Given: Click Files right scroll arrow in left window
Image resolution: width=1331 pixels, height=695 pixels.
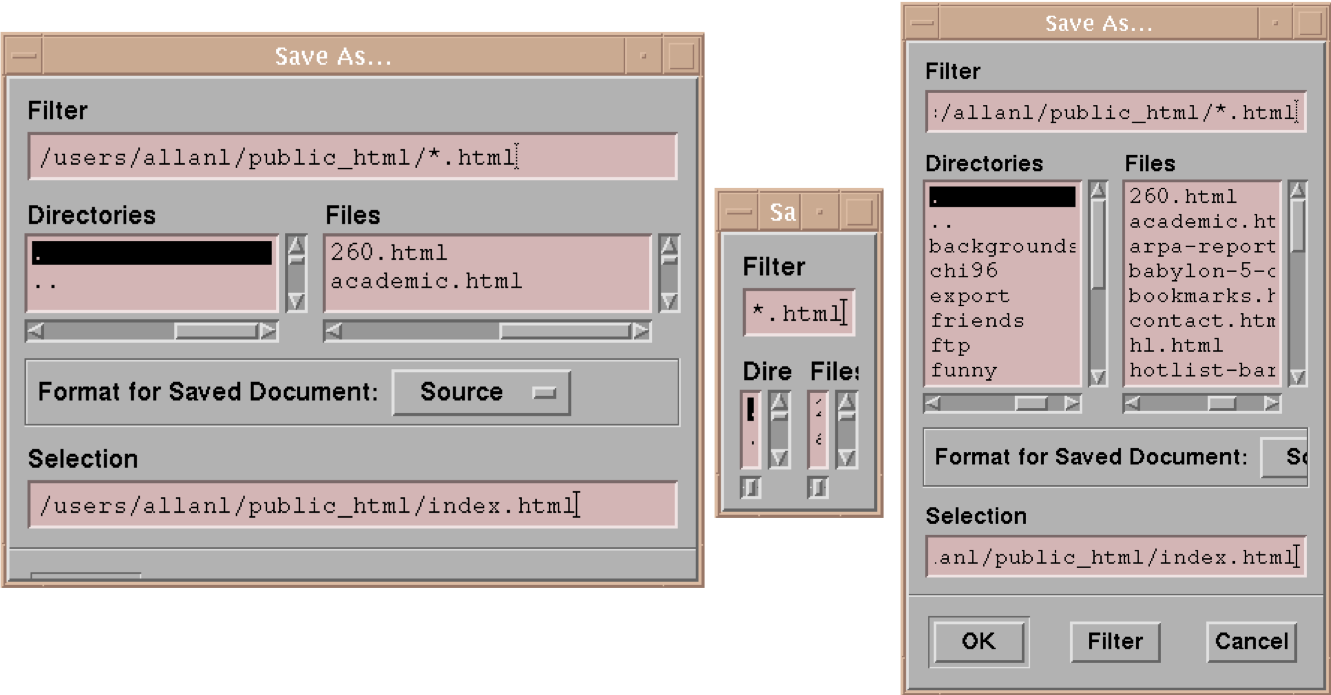Looking at the screenshot, I should 640,331.
